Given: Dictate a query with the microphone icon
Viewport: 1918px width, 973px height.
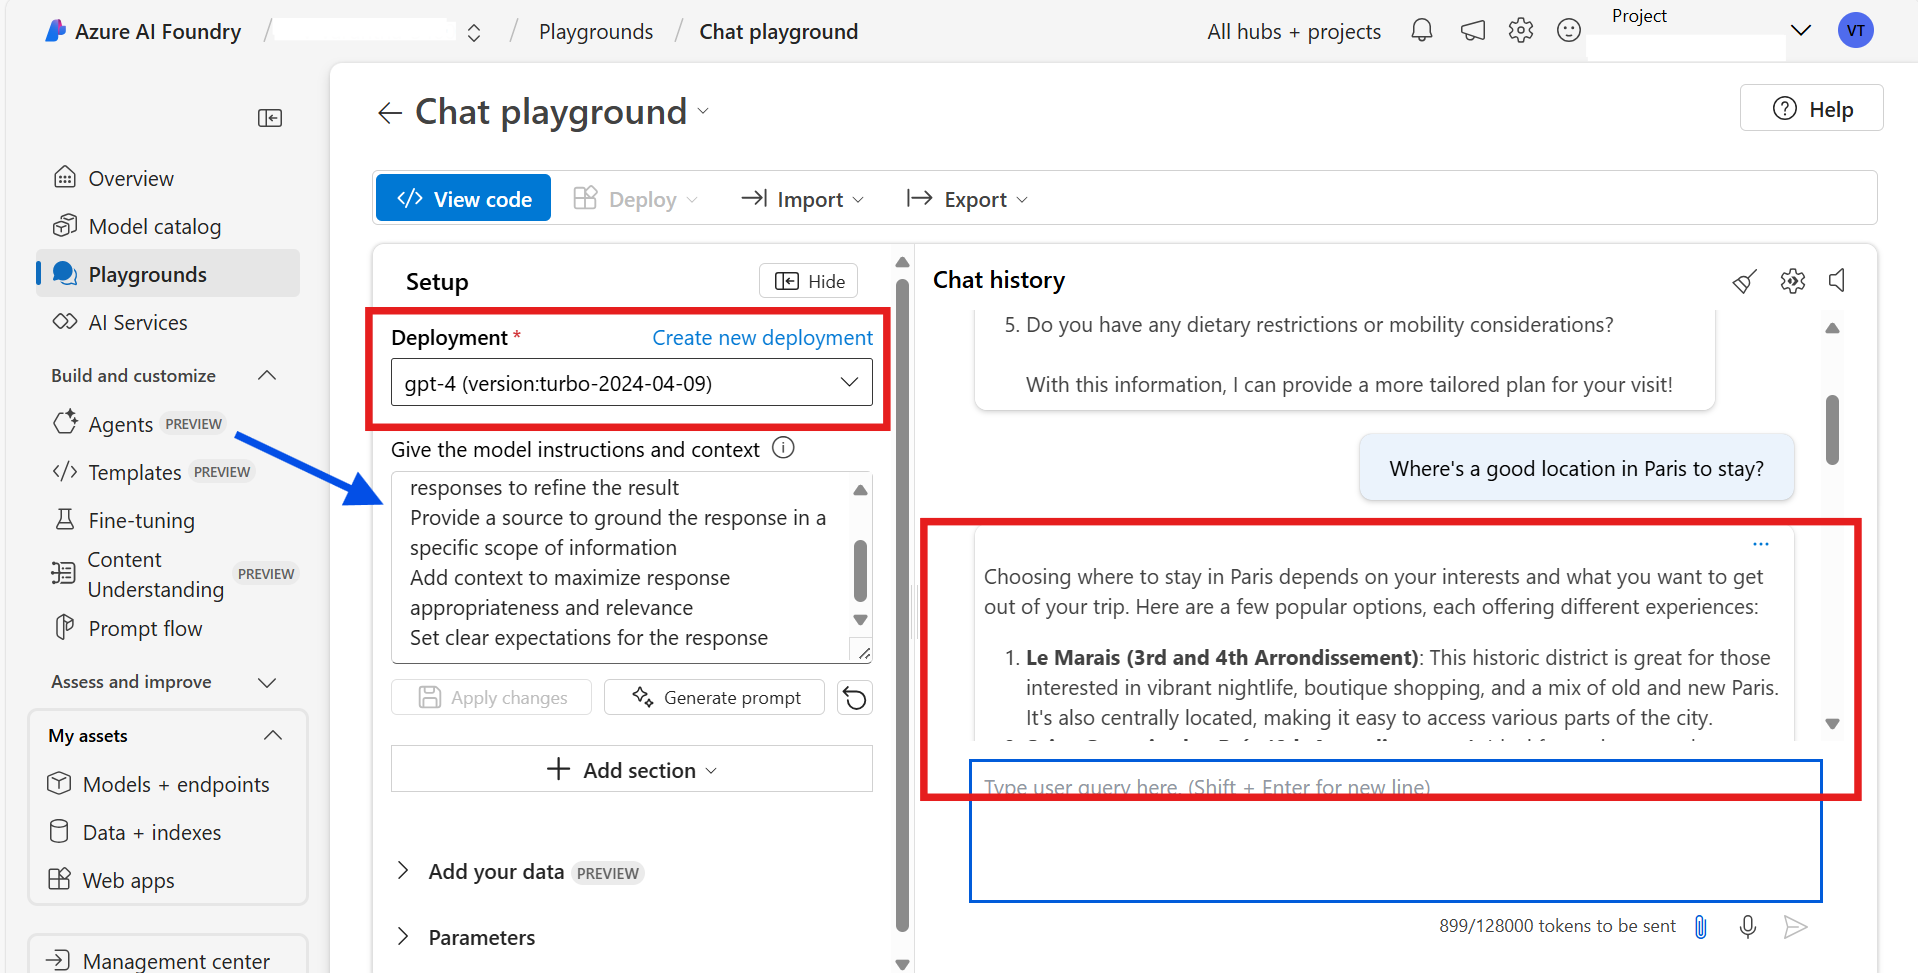Looking at the screenshot, I should (x=1748, y=927).
